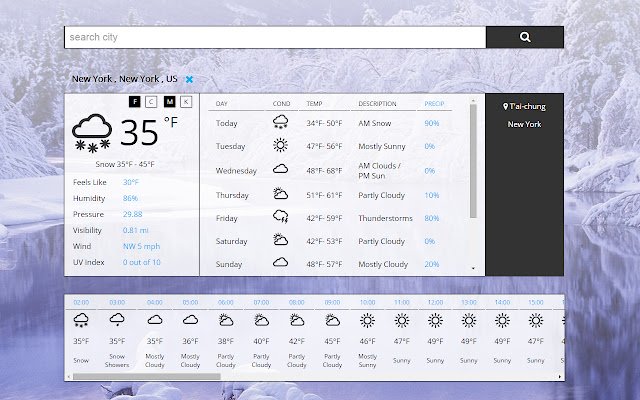This screenshot has height=400, width=640.
Task: Click the 15:00 sunny icon
Action: tap(536, 320)
